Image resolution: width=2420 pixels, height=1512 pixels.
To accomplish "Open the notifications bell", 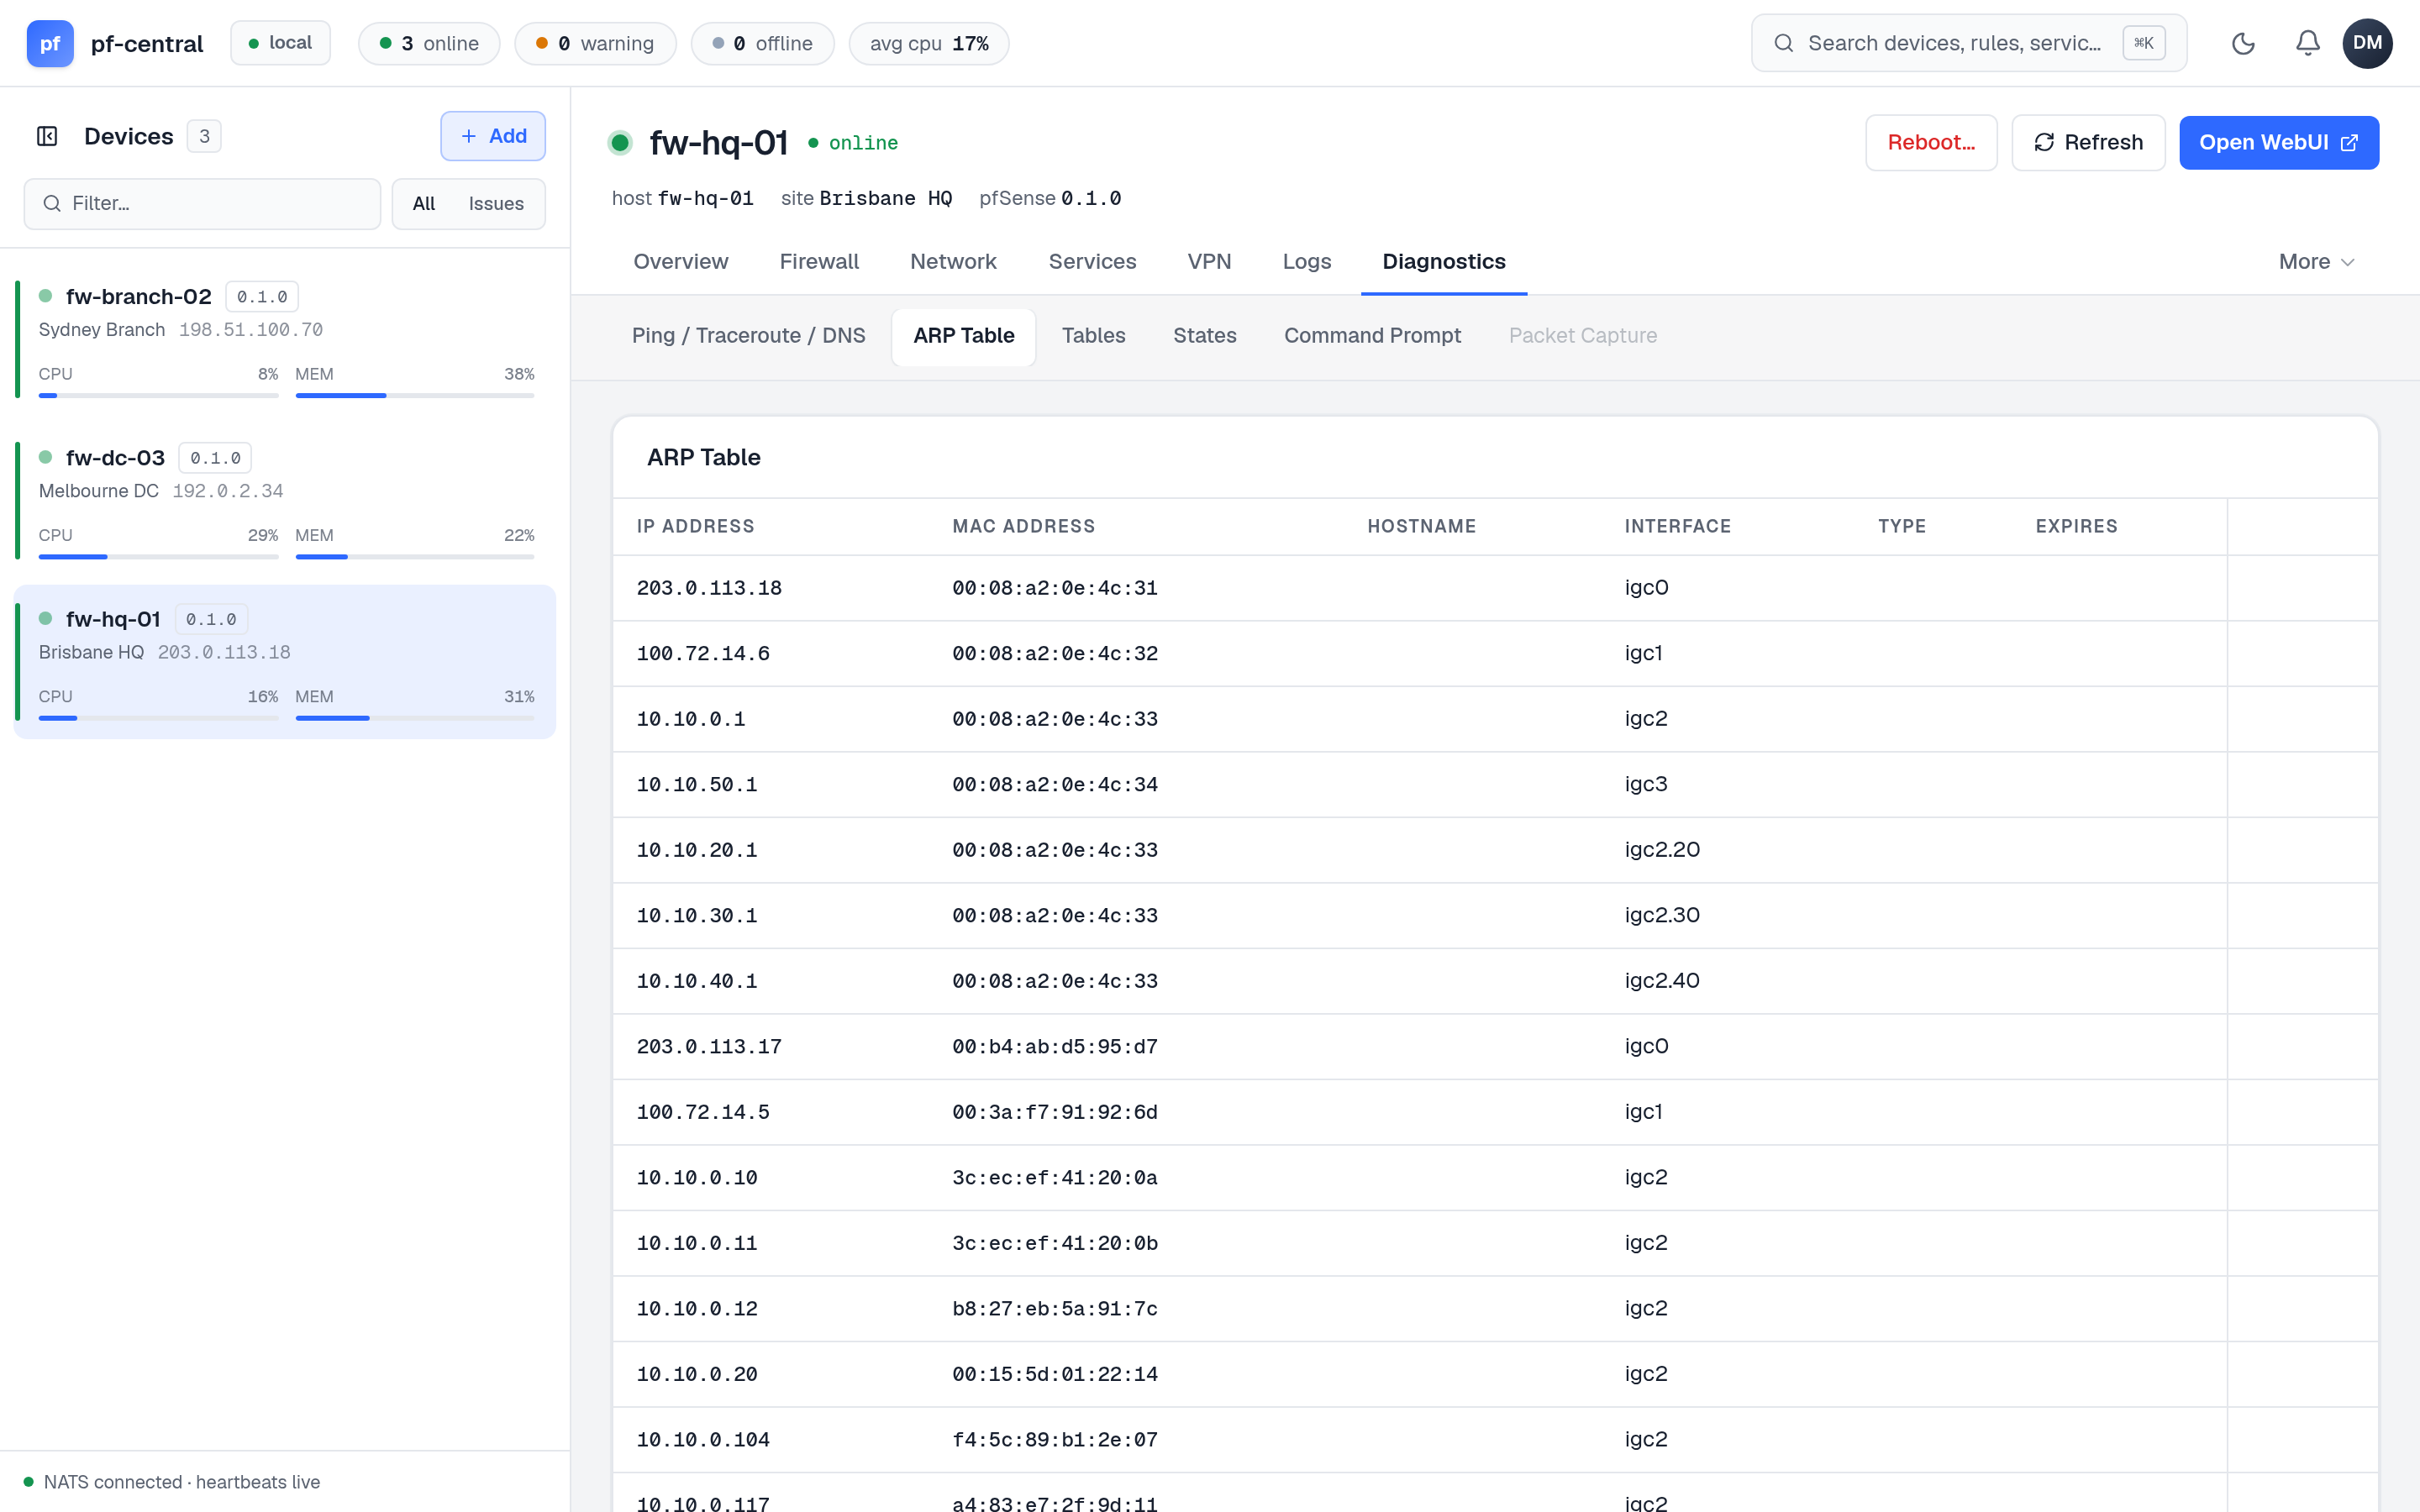I will click(2307, 43).
